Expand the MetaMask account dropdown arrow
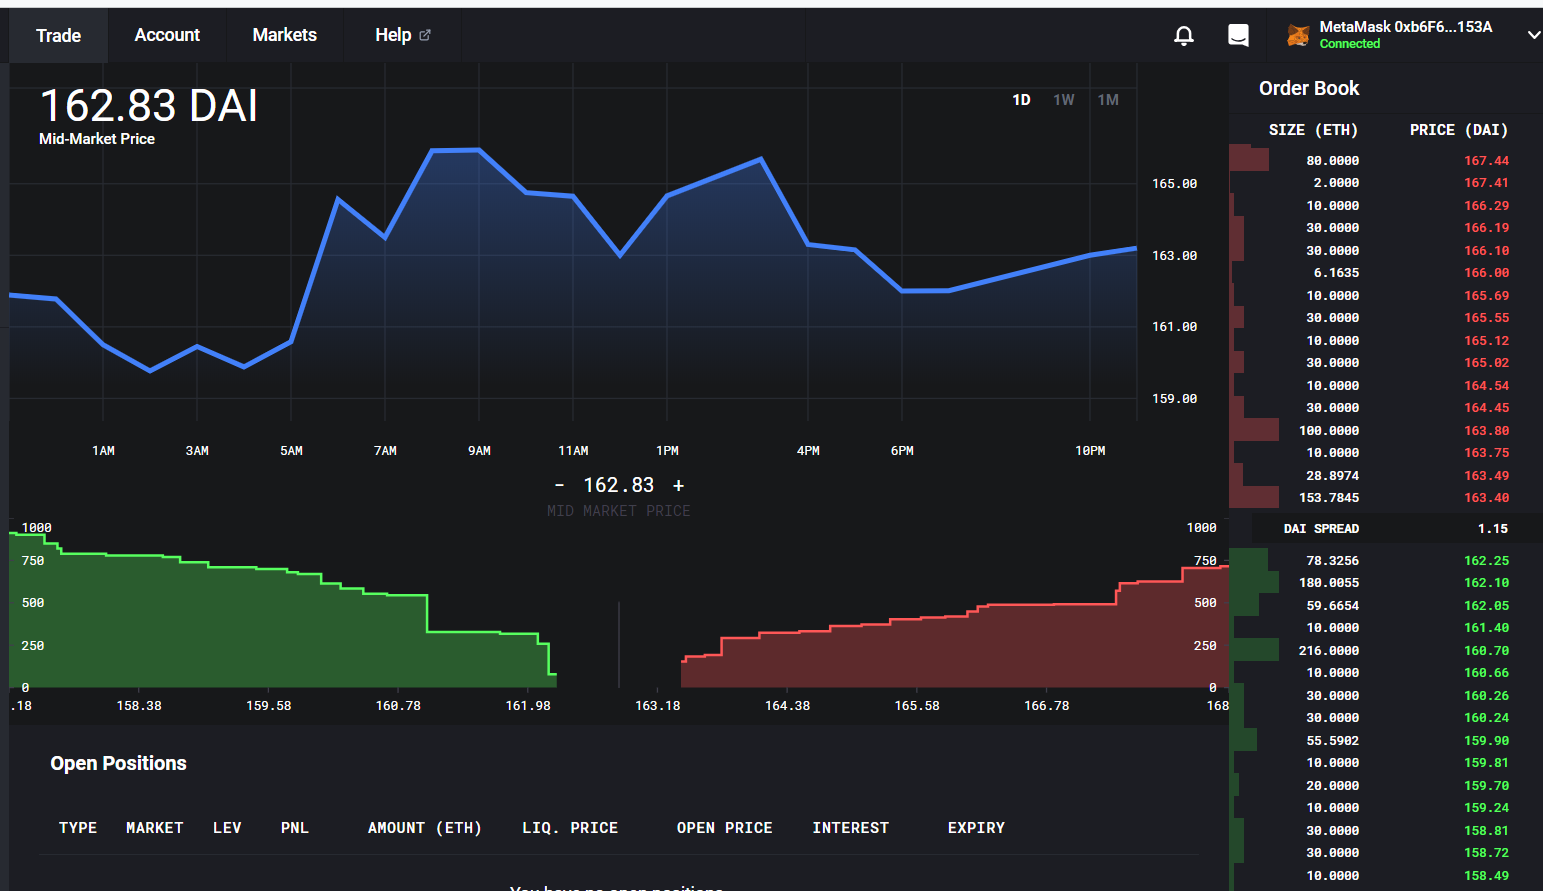 [x=1533, y=35]
